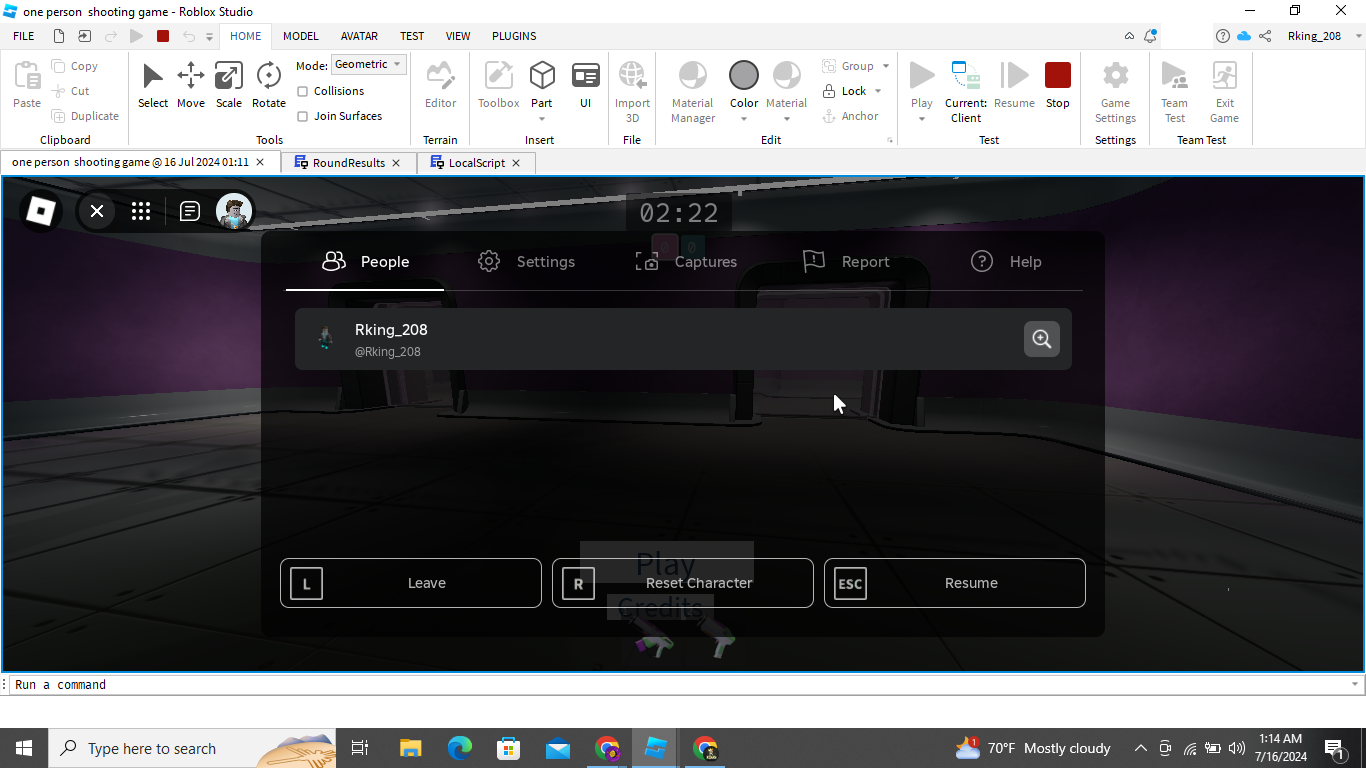The image size is (1366, 768).
Task: Open the quick access toolbar customize arrow
Action: point(210,36)
